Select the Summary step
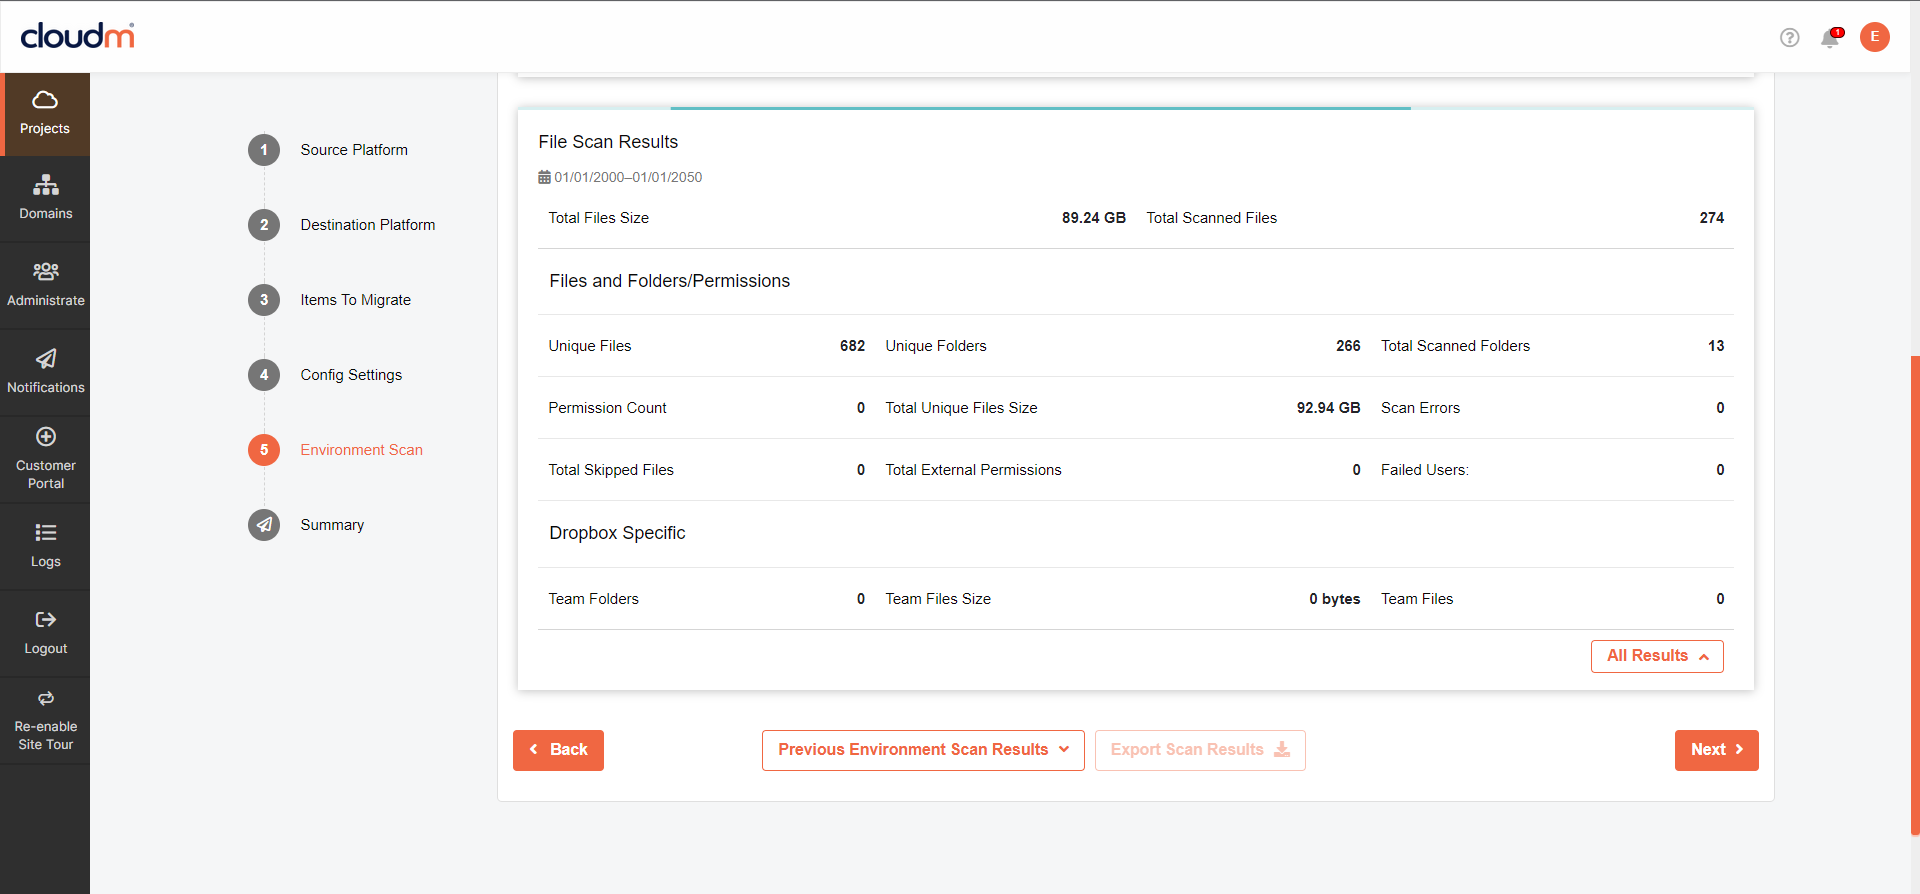1920x894 pixels. 331,525
